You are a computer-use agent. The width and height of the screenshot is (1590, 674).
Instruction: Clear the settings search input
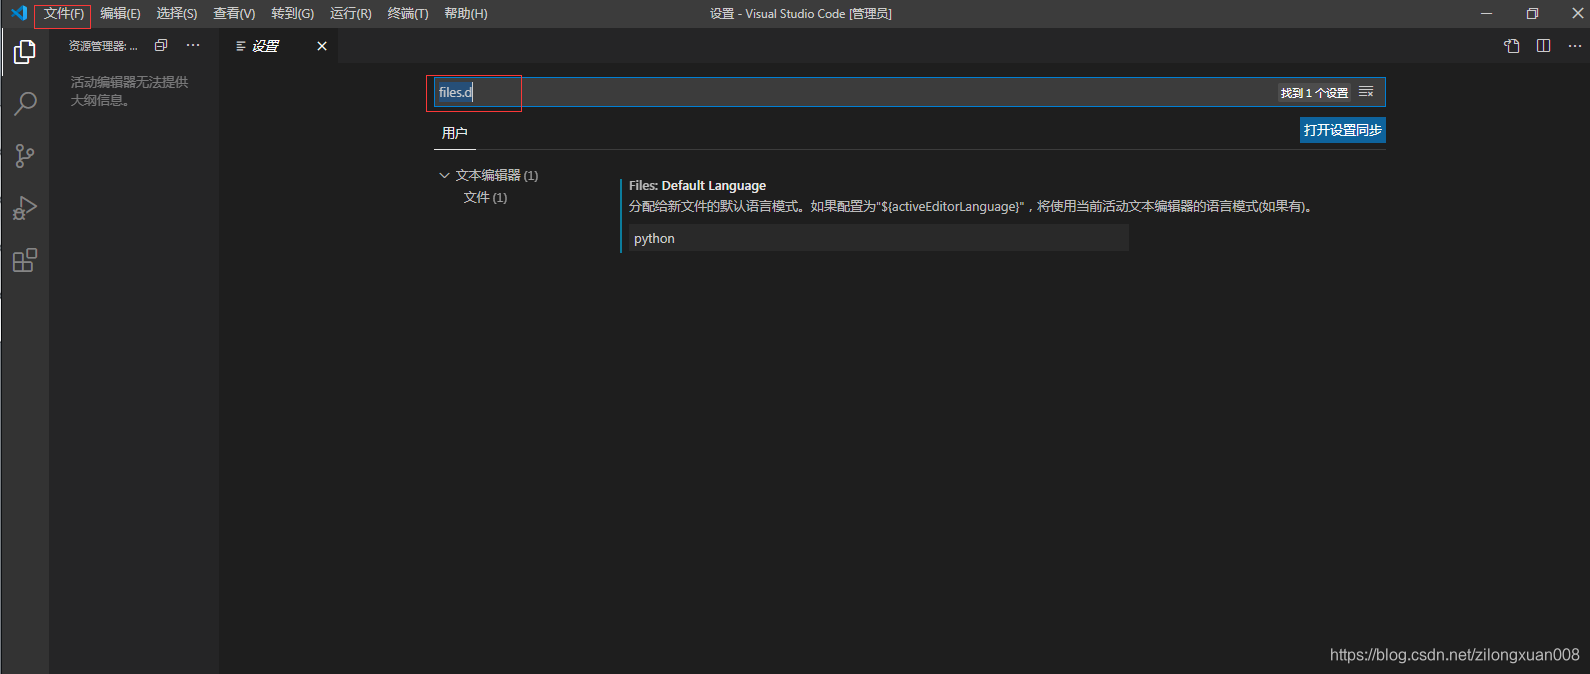click(1366, 92)
